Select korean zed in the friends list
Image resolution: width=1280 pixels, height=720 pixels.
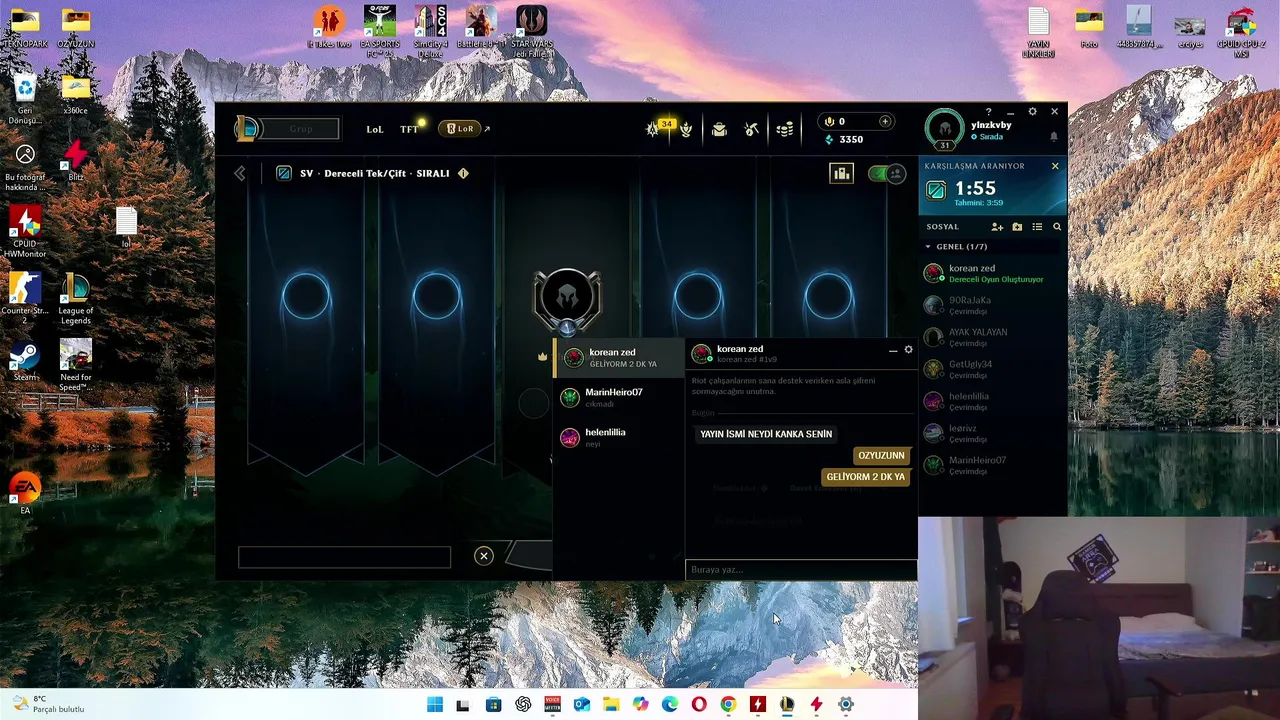pos(993,273)
